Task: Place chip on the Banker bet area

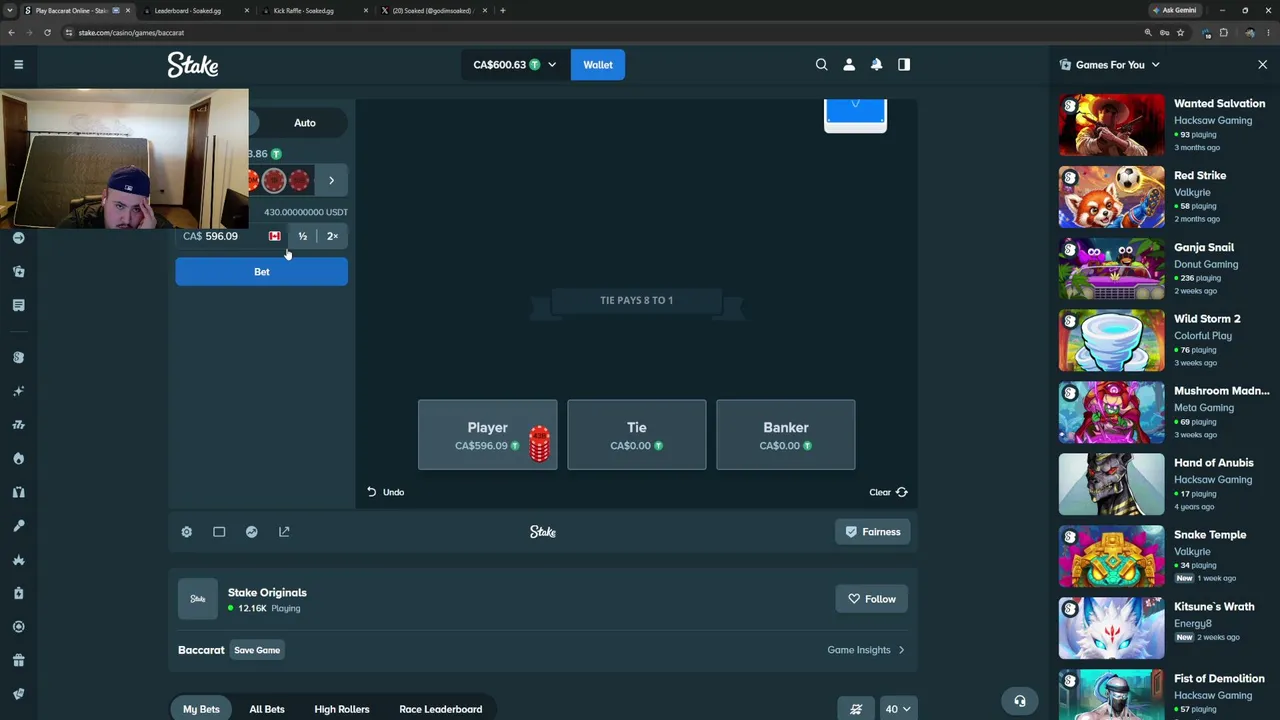Action: pyautogui.click(x=786, y=435)
